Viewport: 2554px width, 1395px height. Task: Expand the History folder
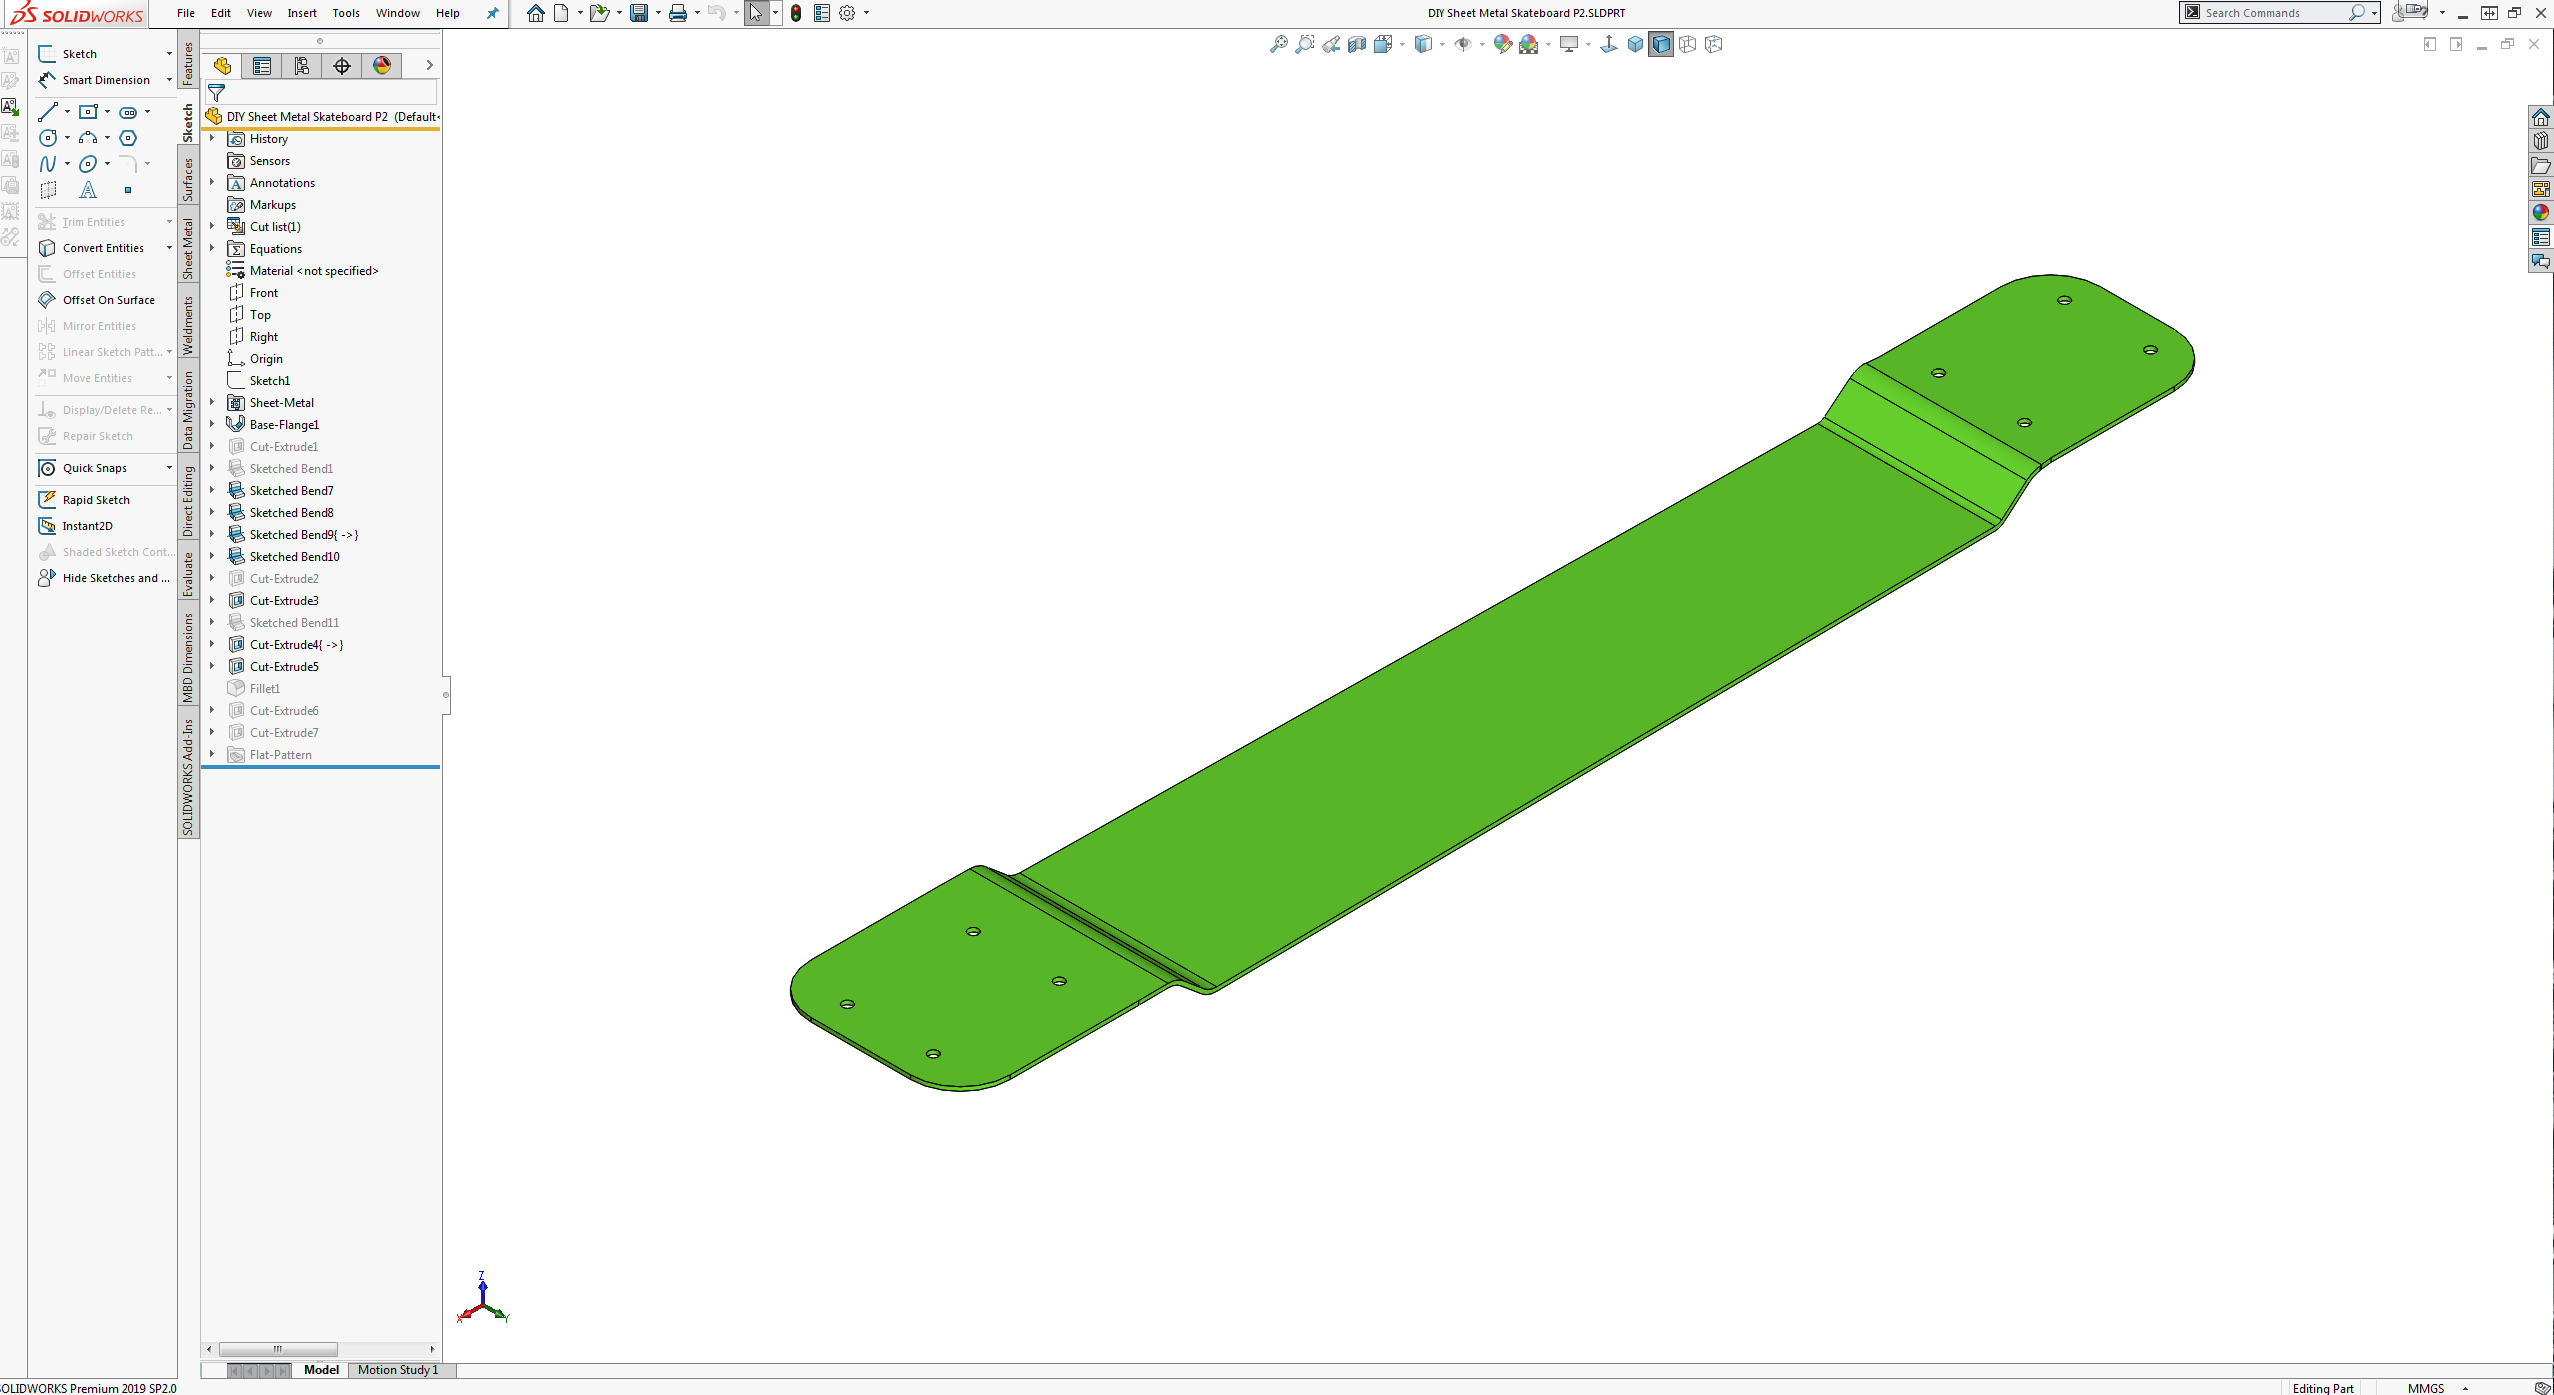[212, 139]
